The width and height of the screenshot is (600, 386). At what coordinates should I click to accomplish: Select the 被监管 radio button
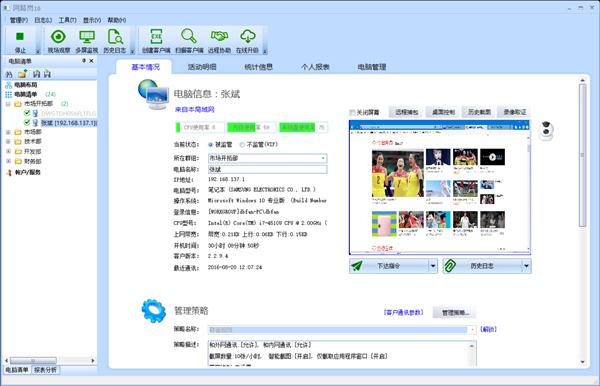click(x=210, y=145)
